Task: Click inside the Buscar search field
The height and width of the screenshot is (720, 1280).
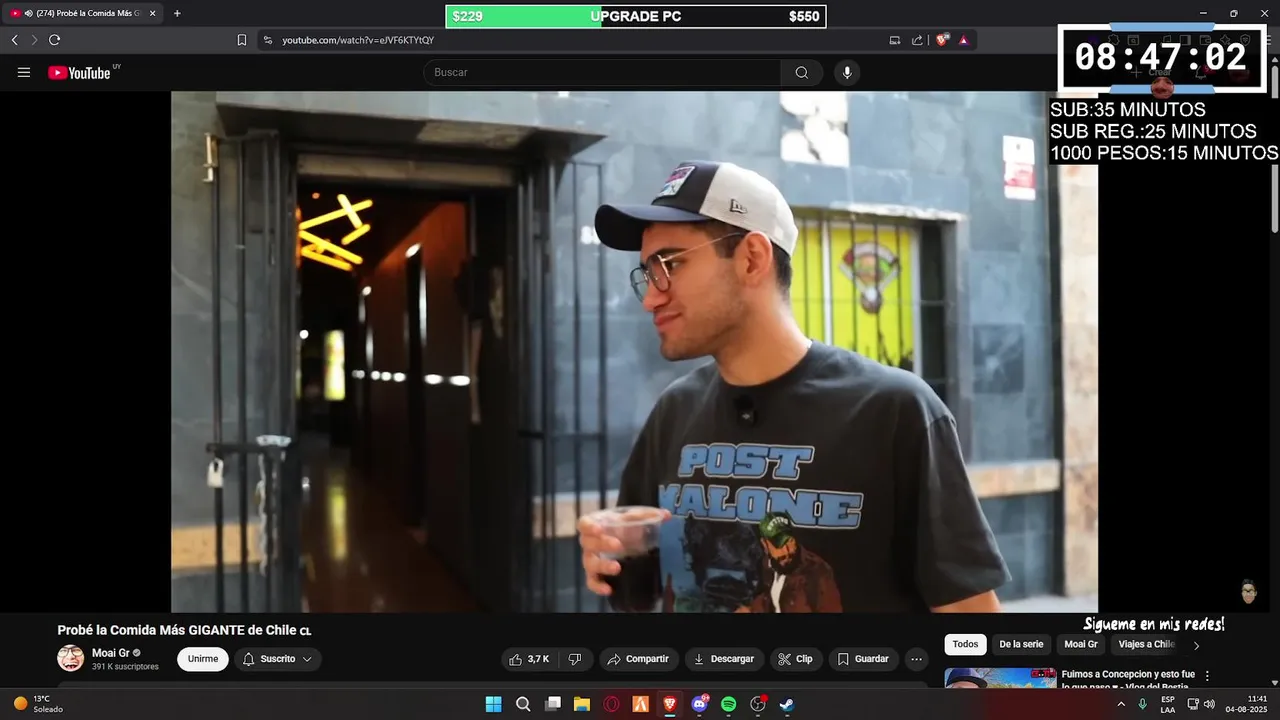Action: click(603, 72)
